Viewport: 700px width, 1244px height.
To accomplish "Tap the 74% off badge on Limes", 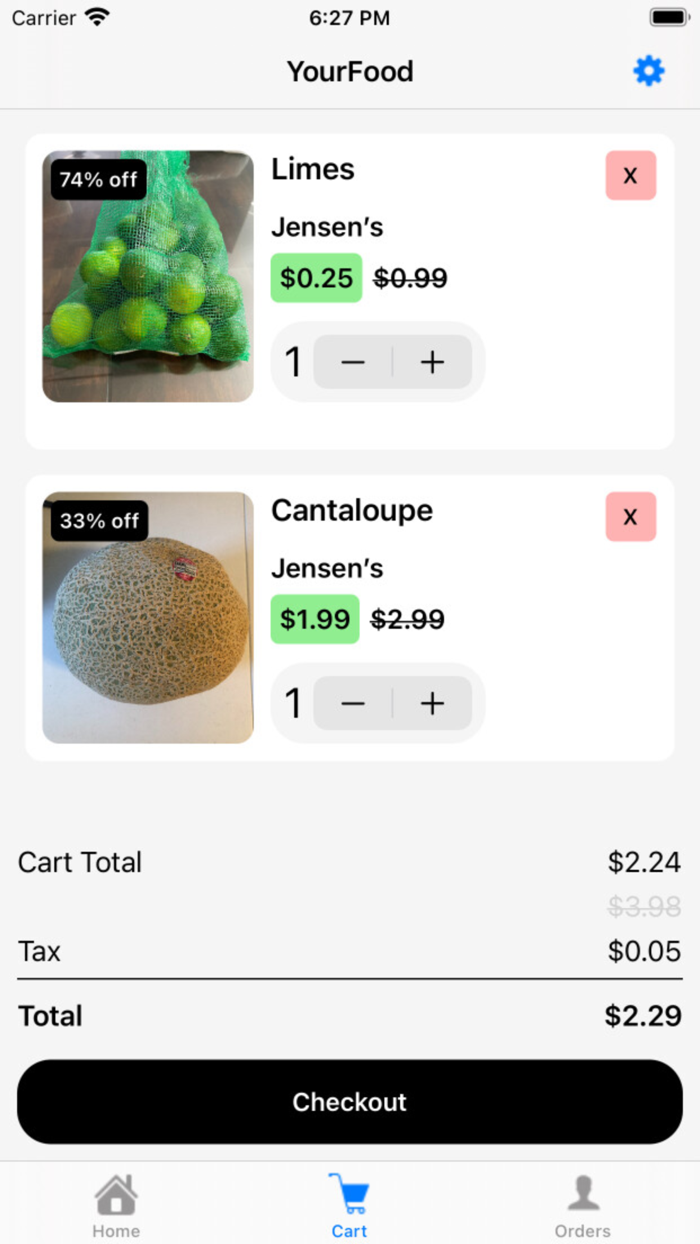I will click(98, 180).
